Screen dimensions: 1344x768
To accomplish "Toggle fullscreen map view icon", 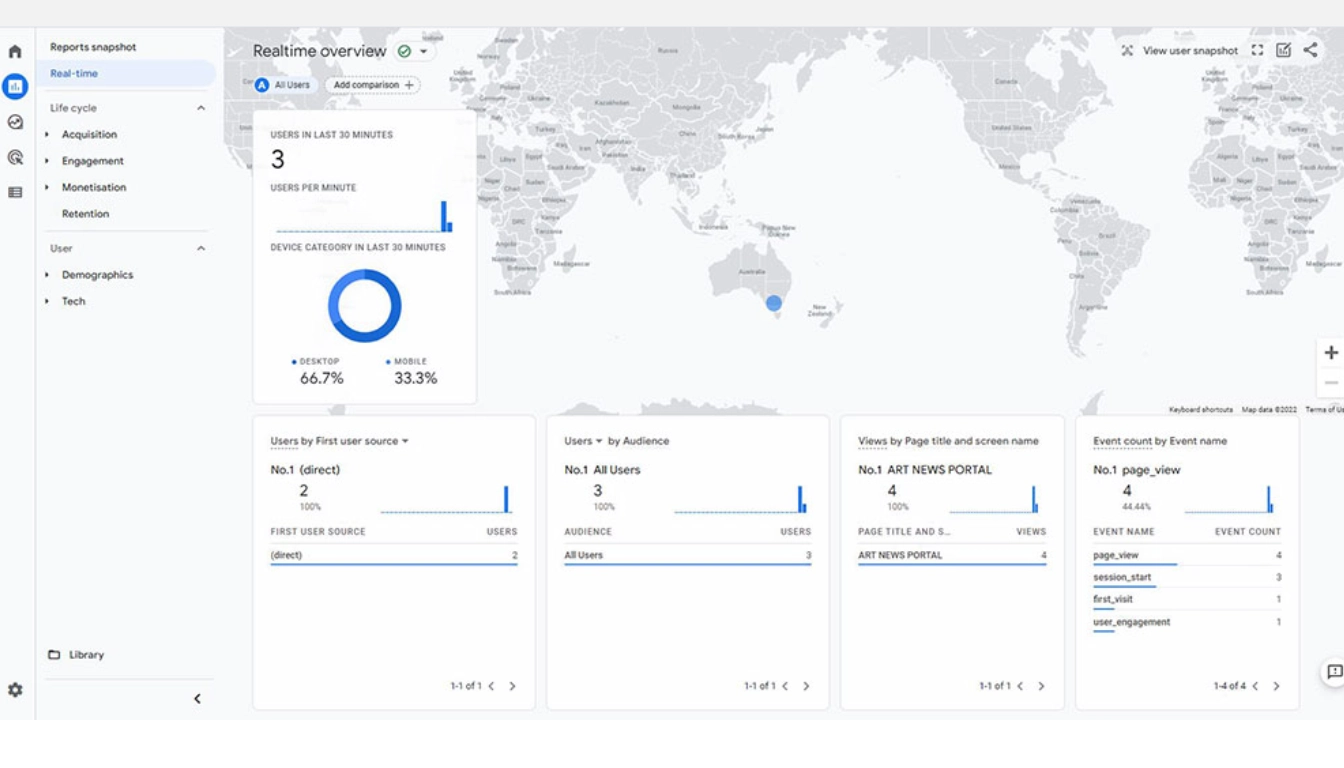I will click(1257, 50).
